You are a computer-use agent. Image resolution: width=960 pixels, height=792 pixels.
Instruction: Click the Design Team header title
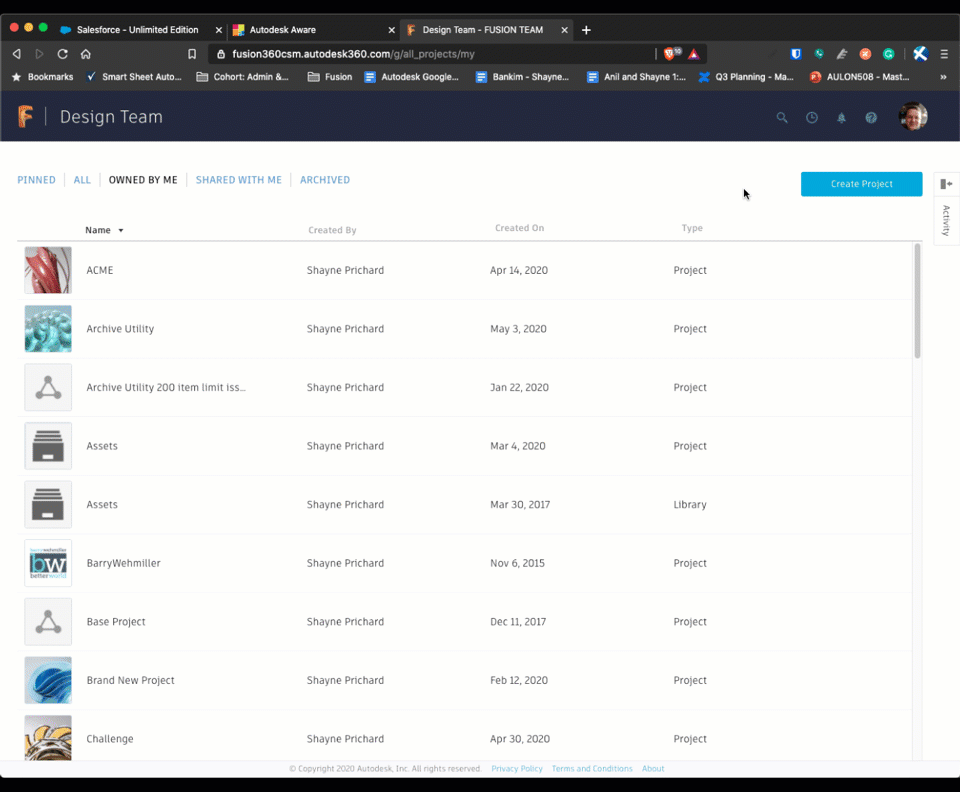pos(111,117)
